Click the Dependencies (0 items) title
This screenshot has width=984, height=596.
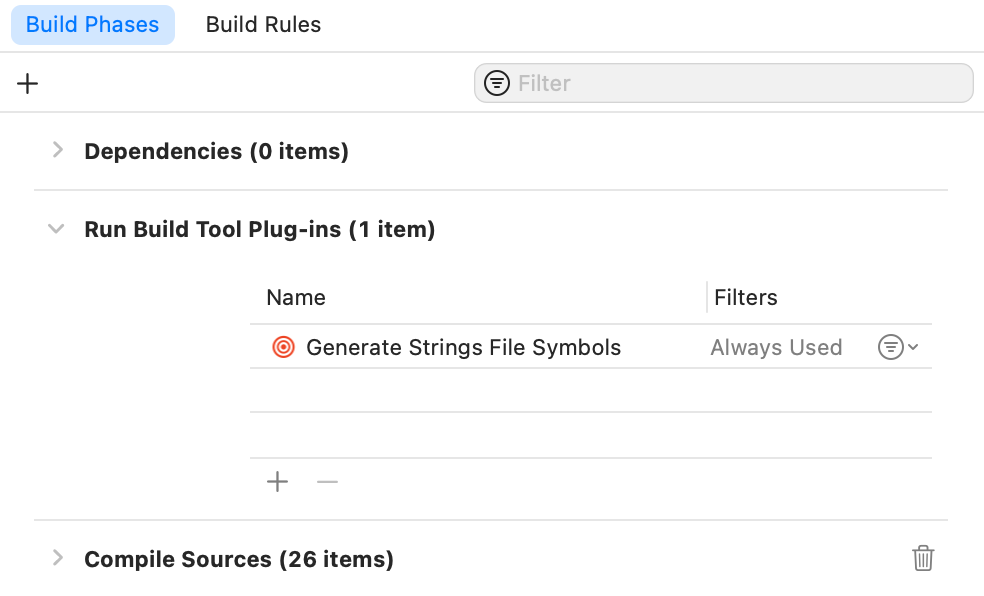point(216,151)
